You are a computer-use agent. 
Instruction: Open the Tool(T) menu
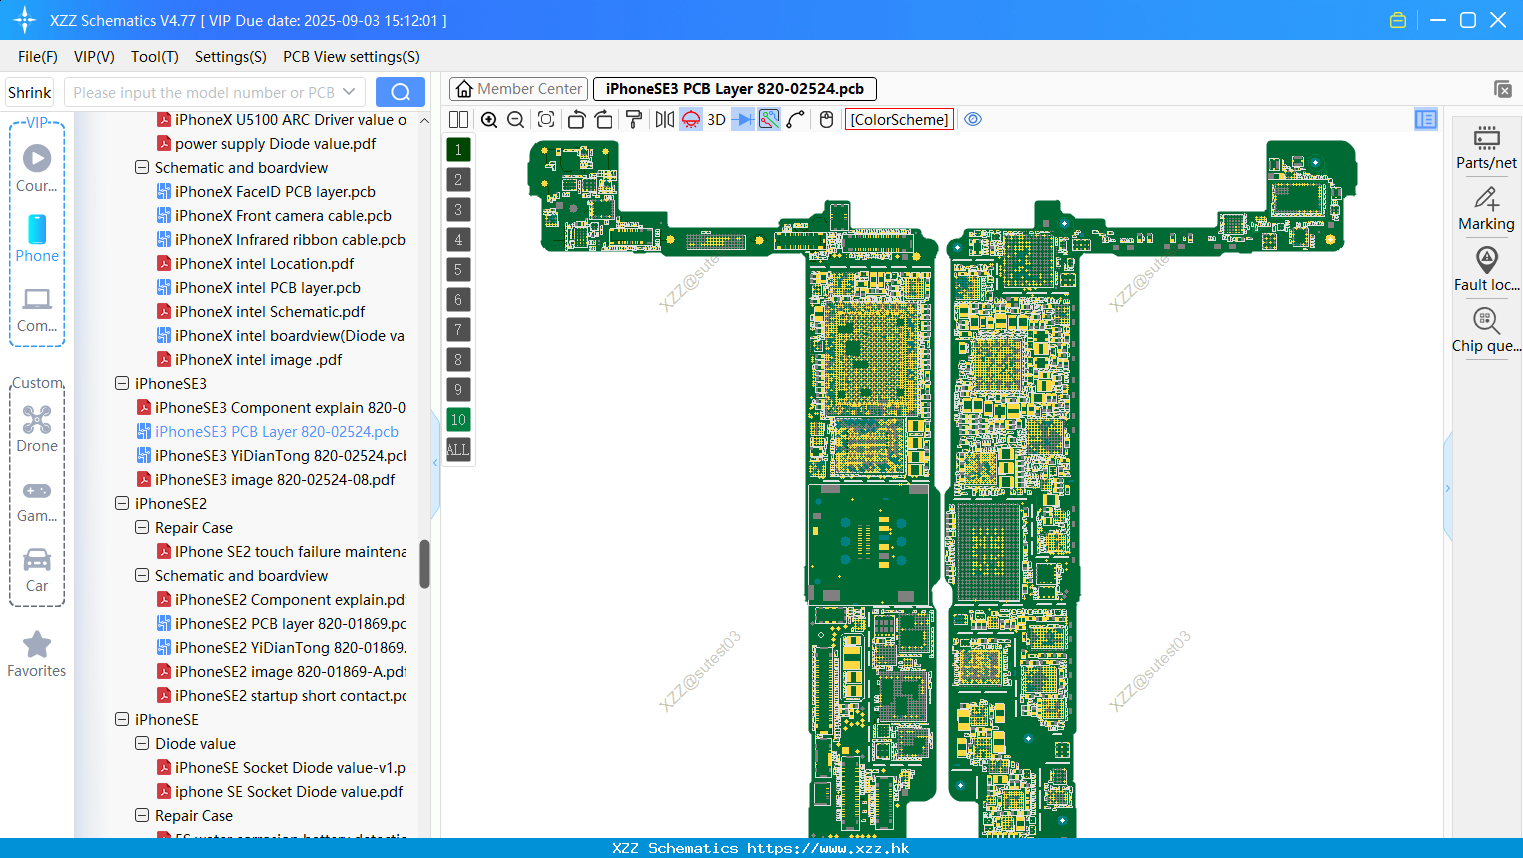click(x=155, y=57)
